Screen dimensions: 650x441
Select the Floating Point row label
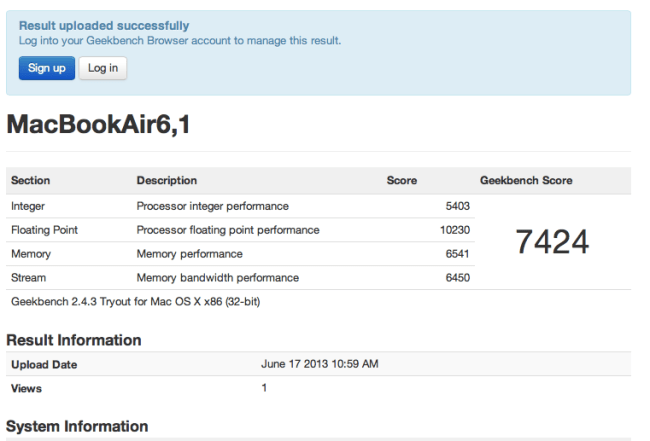coord(44,230)
